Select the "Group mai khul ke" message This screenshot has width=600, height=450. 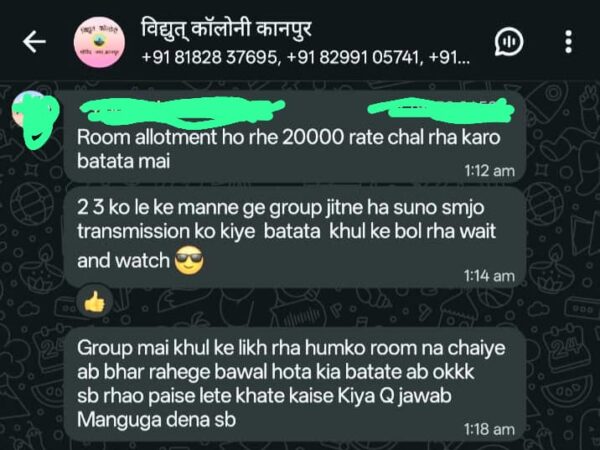pyautogui.click(x=295, y=384)
